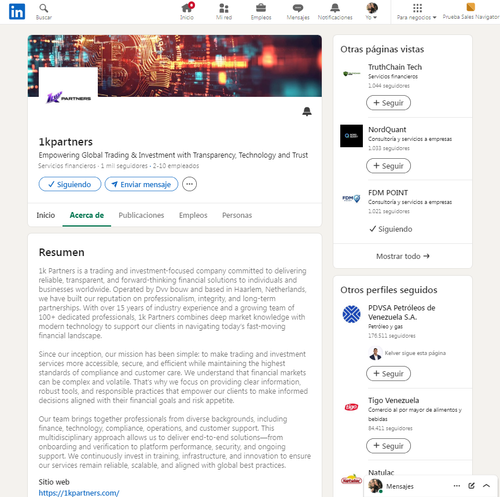Open the three-dot more options button
This screenshot has height=497, width=500.
coord(189,184)
